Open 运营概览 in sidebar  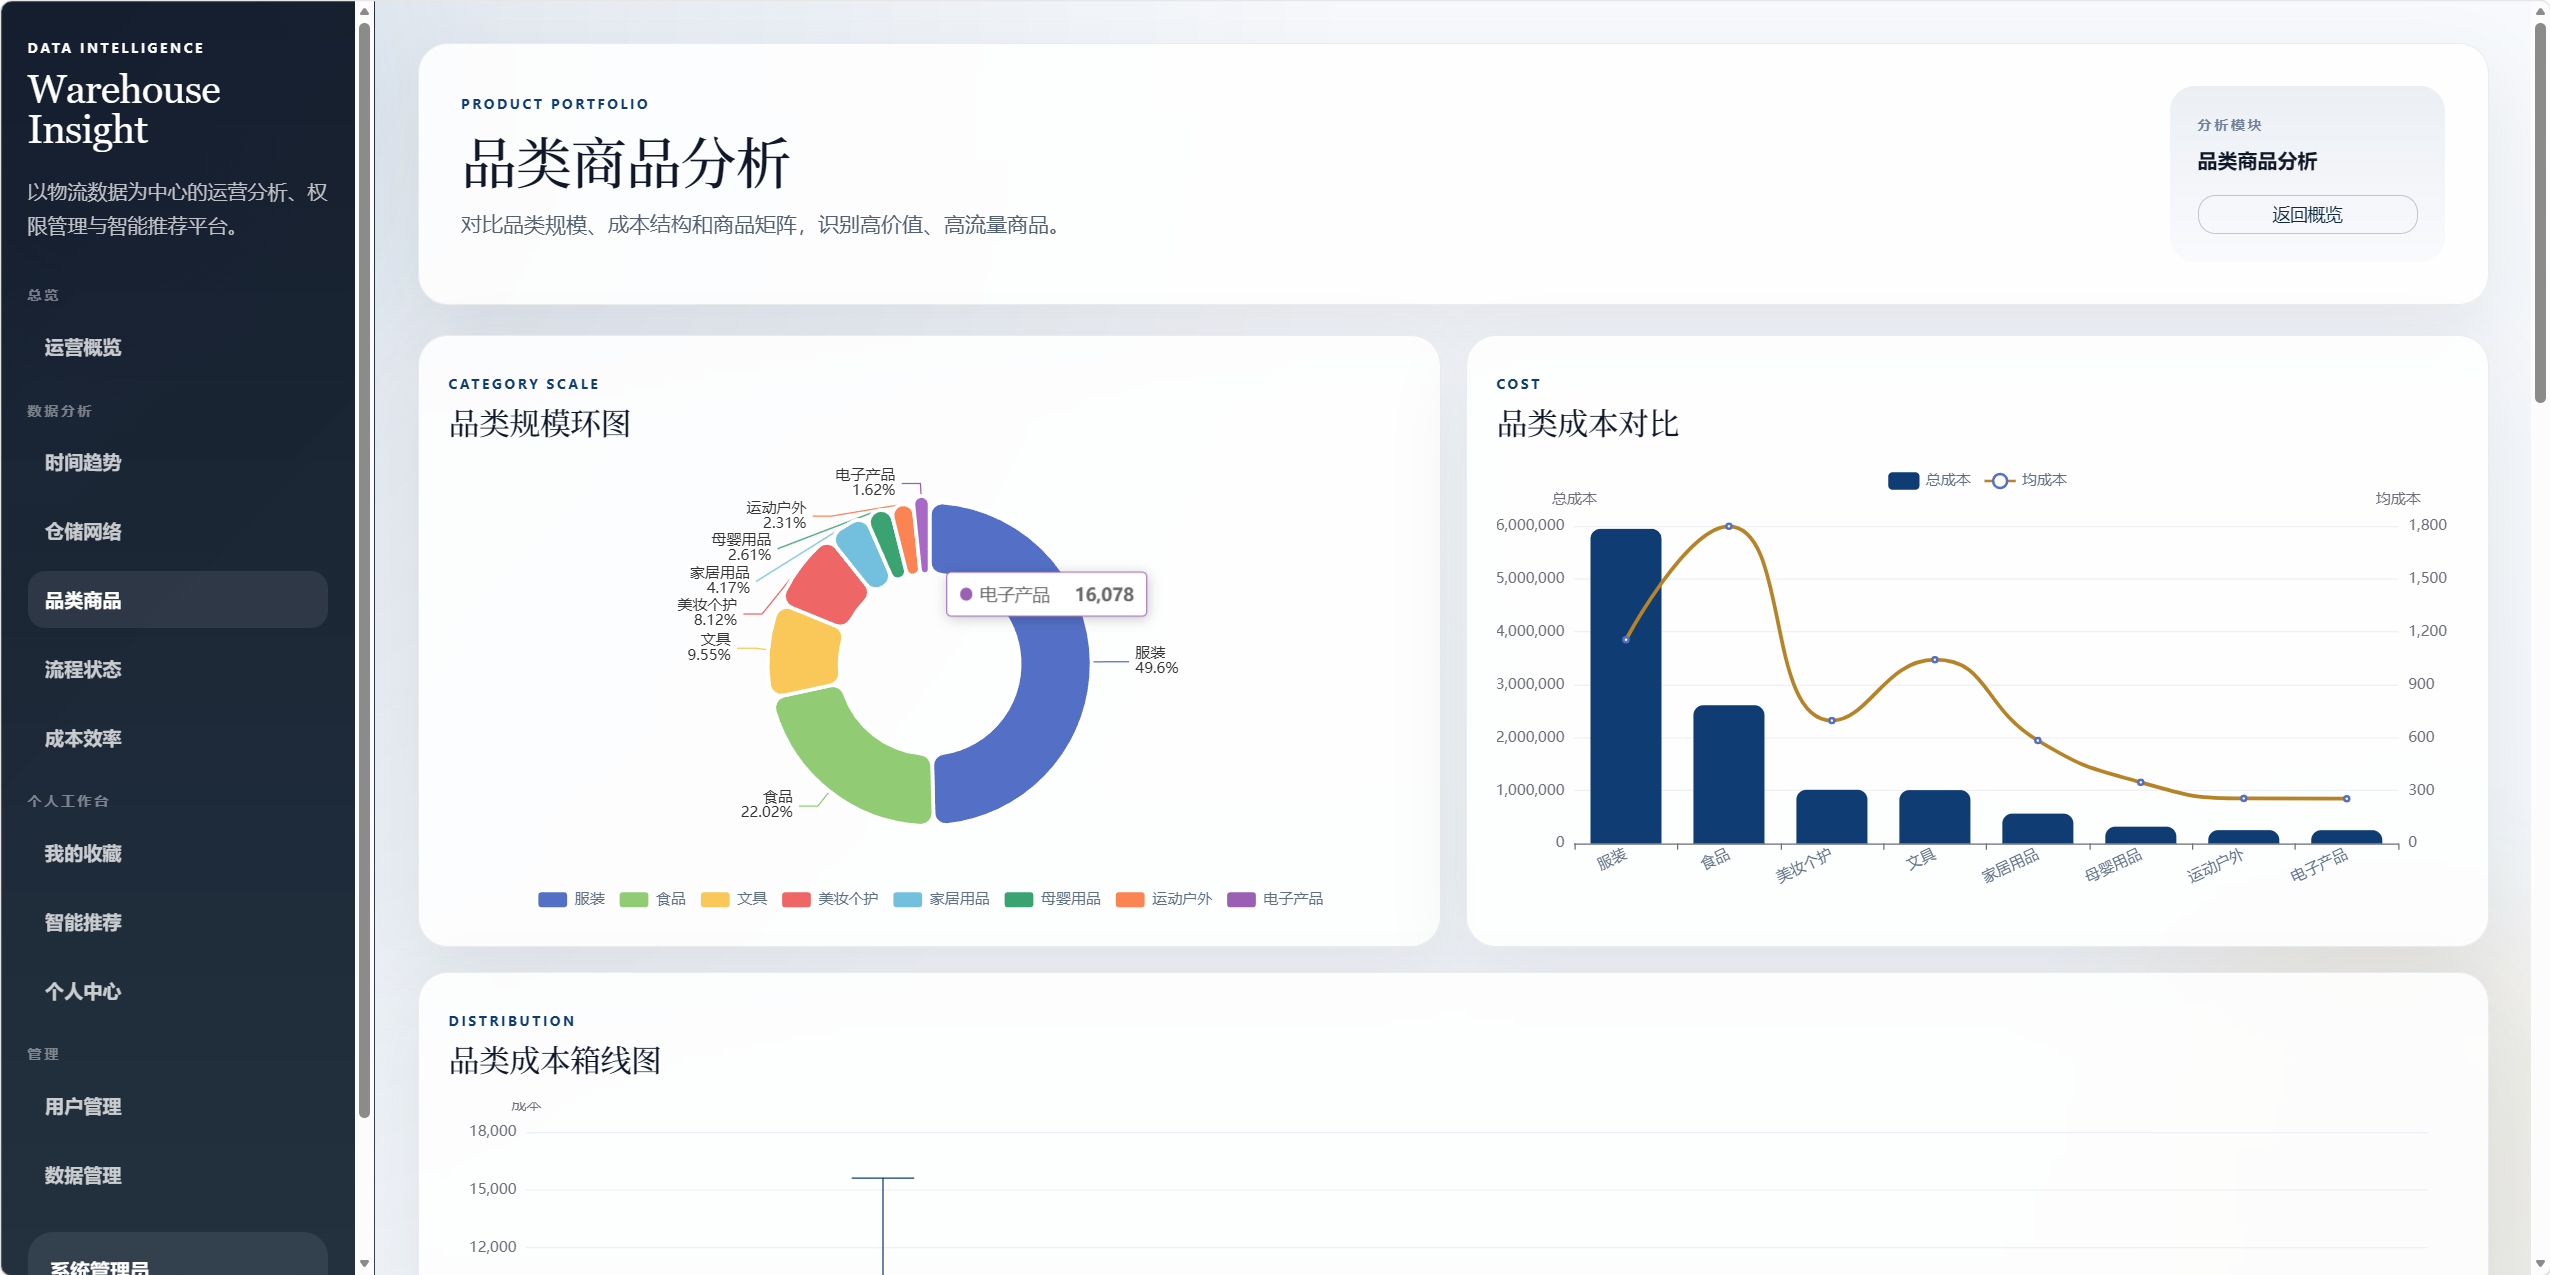tap(83, 347)
